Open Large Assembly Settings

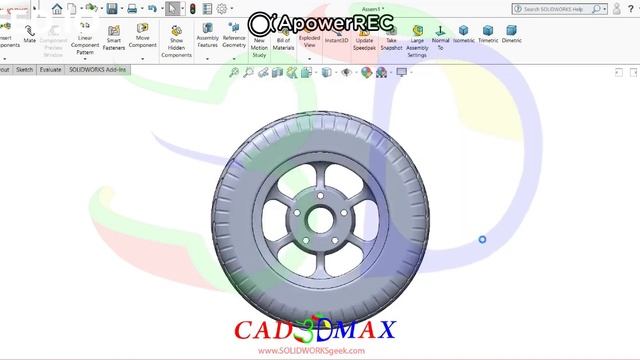pyautogui.click(x=417, y=42)
